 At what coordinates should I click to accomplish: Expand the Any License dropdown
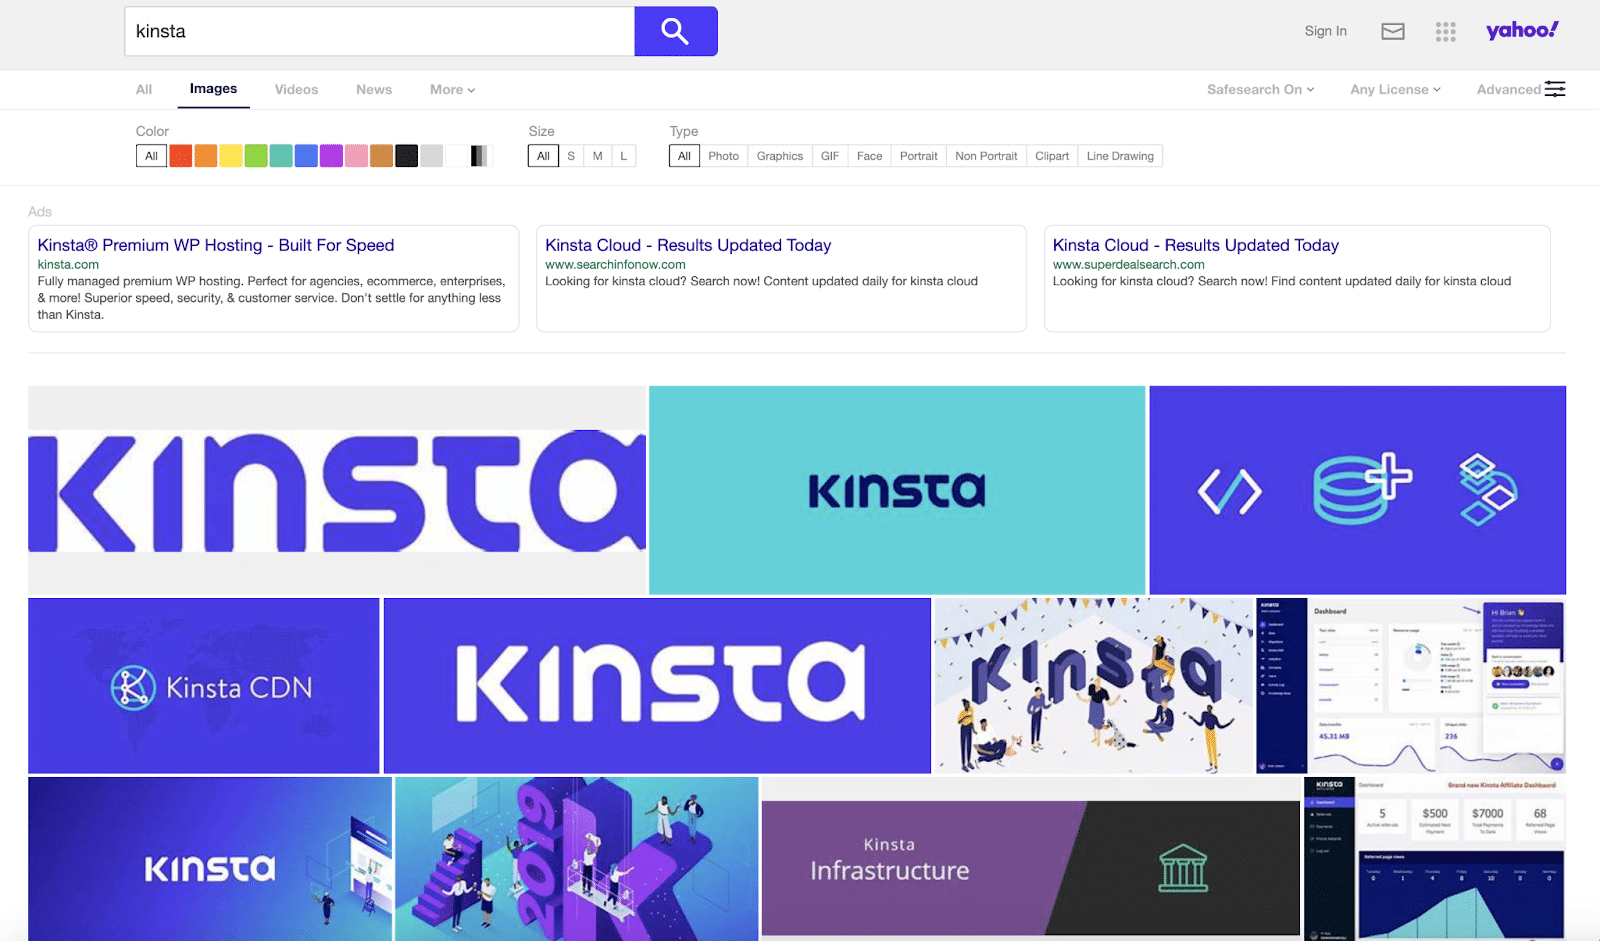click(1396, 90)
